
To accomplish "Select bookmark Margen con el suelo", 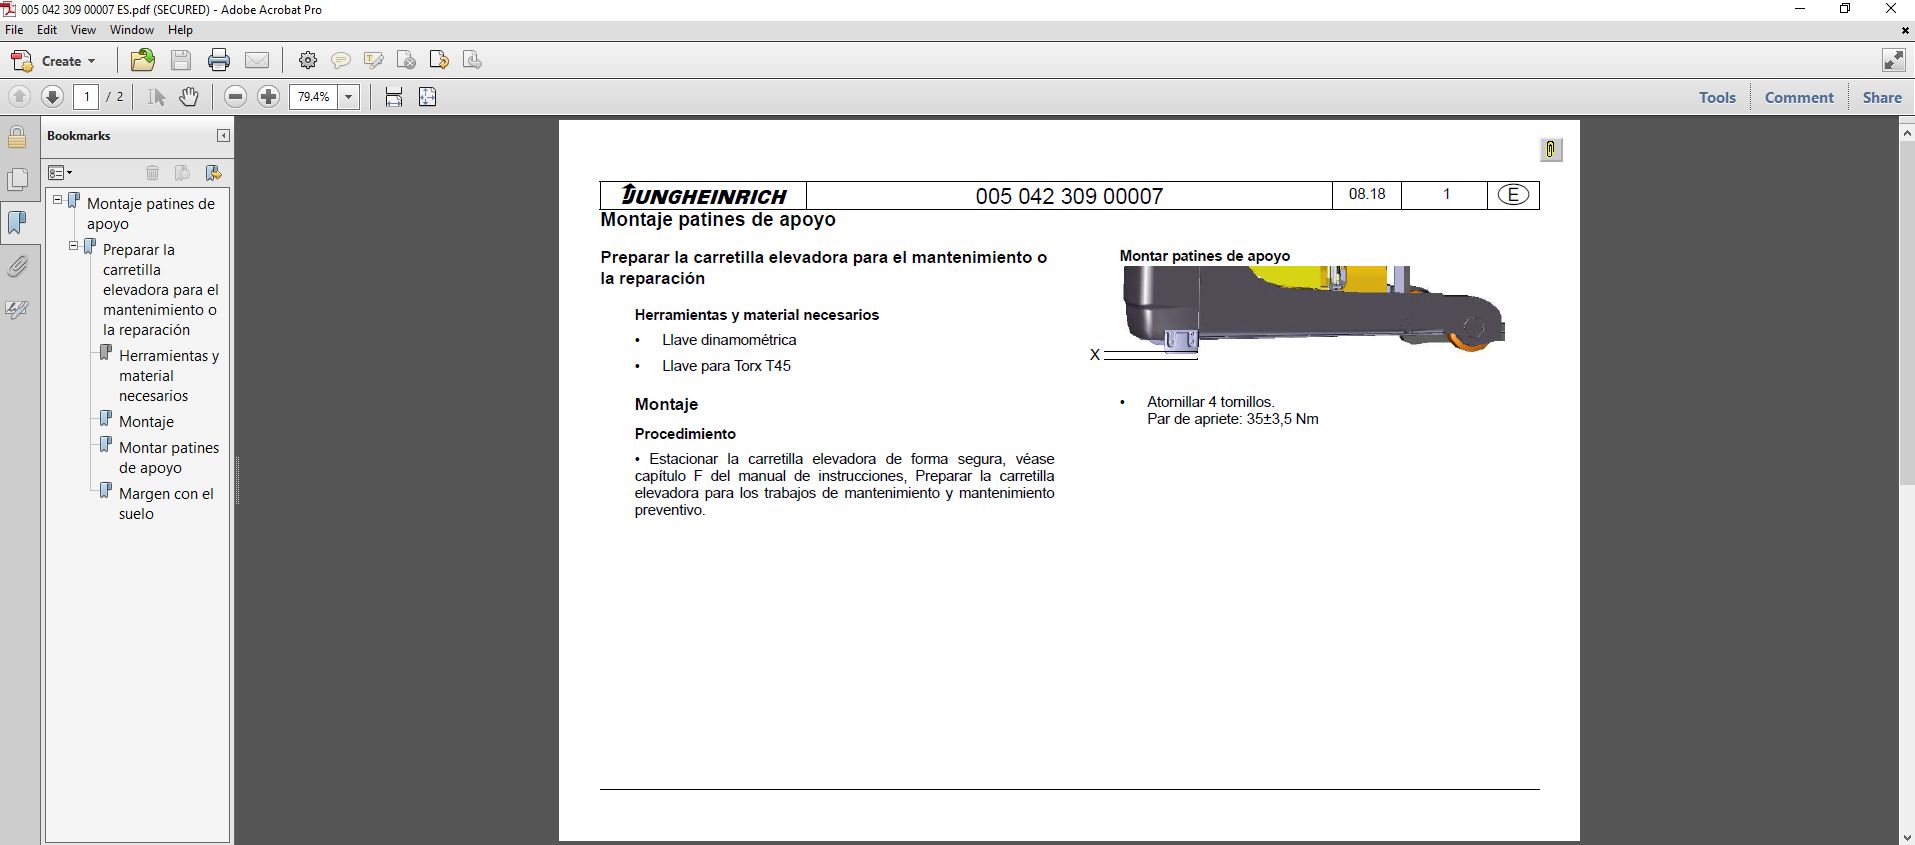I will coord(166,504).
